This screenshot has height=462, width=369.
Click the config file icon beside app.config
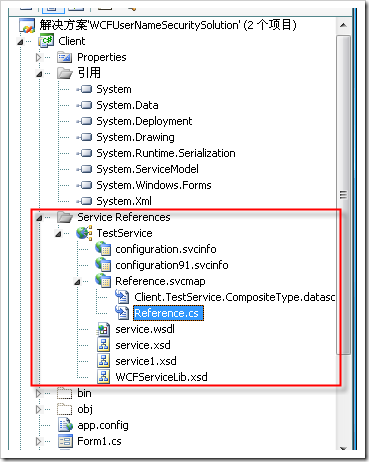pos(65,425)
